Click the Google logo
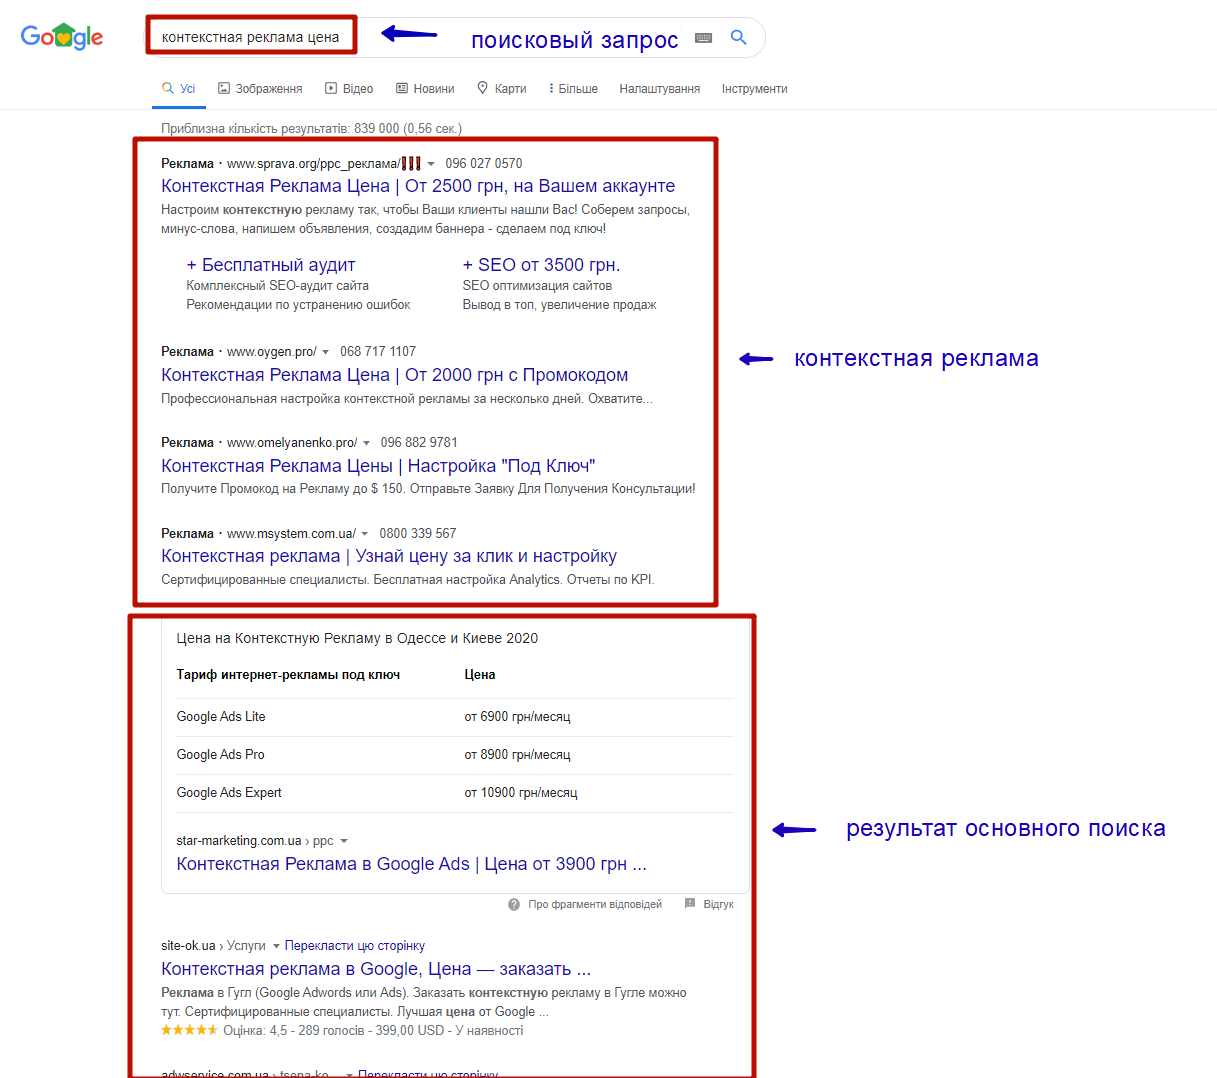Screen dimensions: 1217x1078 pyautogui.click(x=62, y=37)
